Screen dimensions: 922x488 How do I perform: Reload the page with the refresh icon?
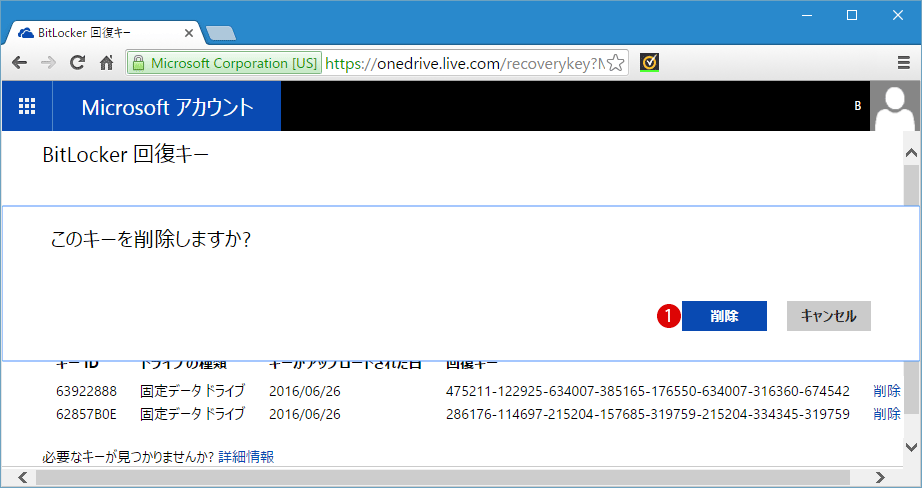point(77,62)
